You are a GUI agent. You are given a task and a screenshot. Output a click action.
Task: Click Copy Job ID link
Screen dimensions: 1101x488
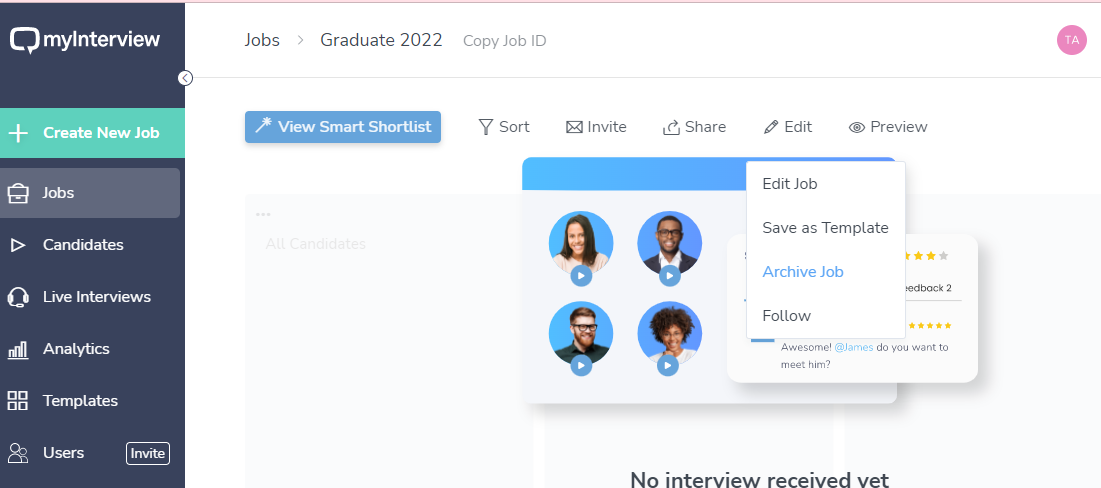(504, 41)
